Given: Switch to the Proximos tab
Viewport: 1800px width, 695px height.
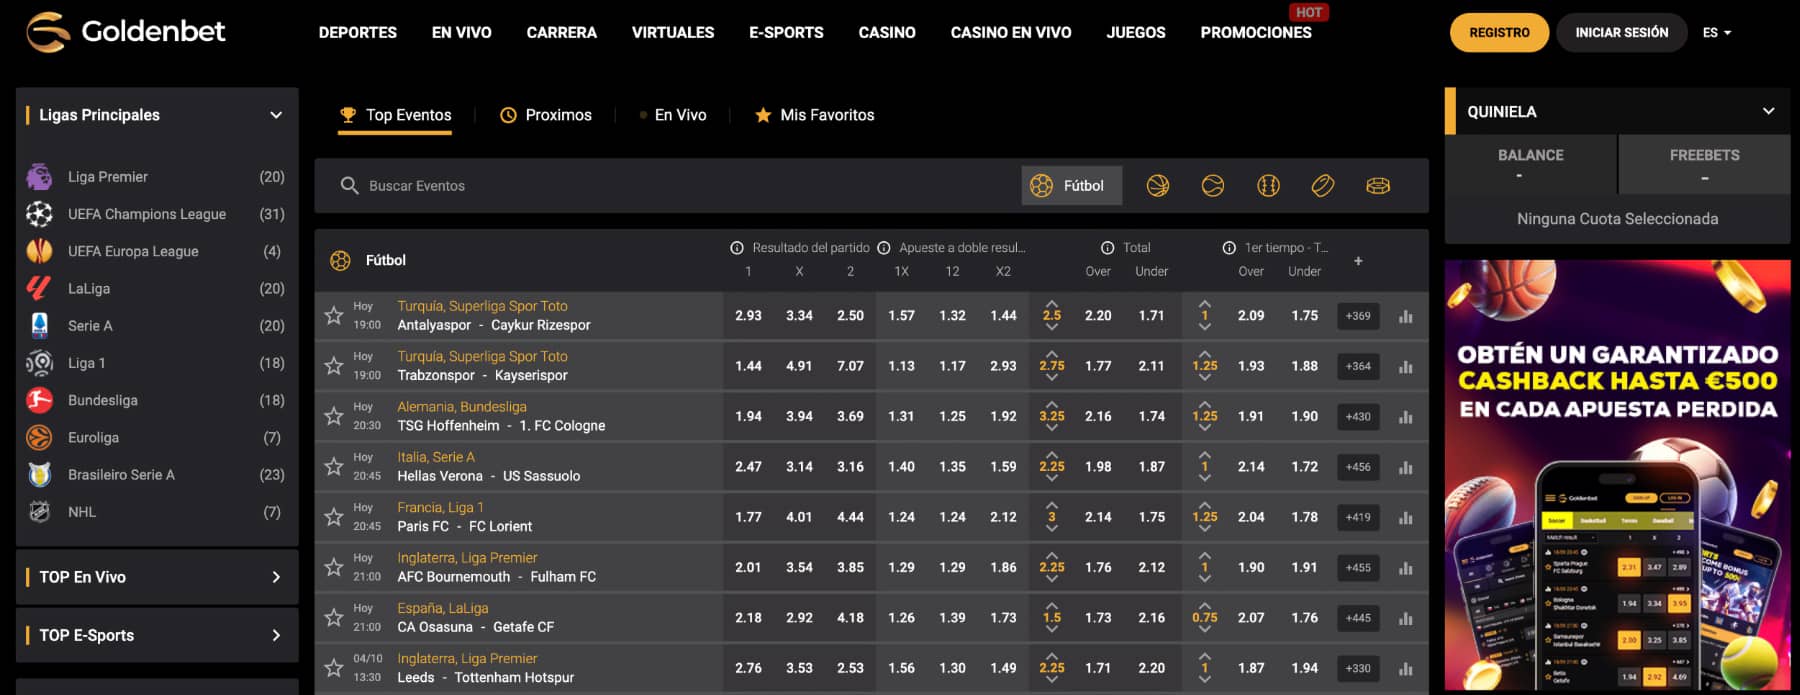Looking at the screenshot, I should pos(546,115).
